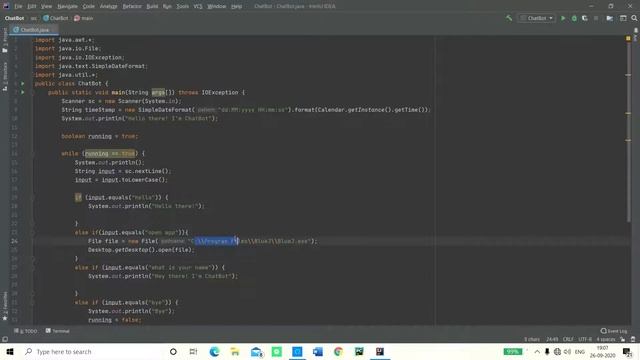Open Microsoft Edge from the taskbar
640x360 pixels.
[214, 351]
